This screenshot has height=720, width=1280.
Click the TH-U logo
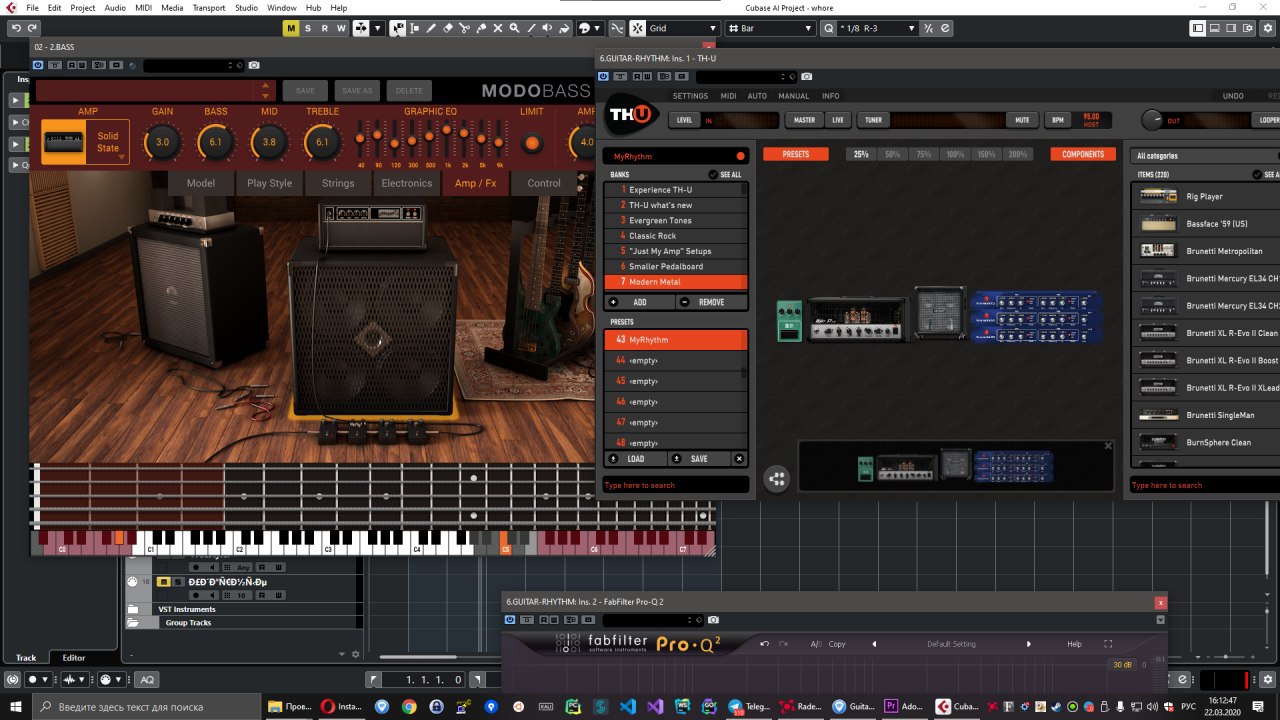633,116
